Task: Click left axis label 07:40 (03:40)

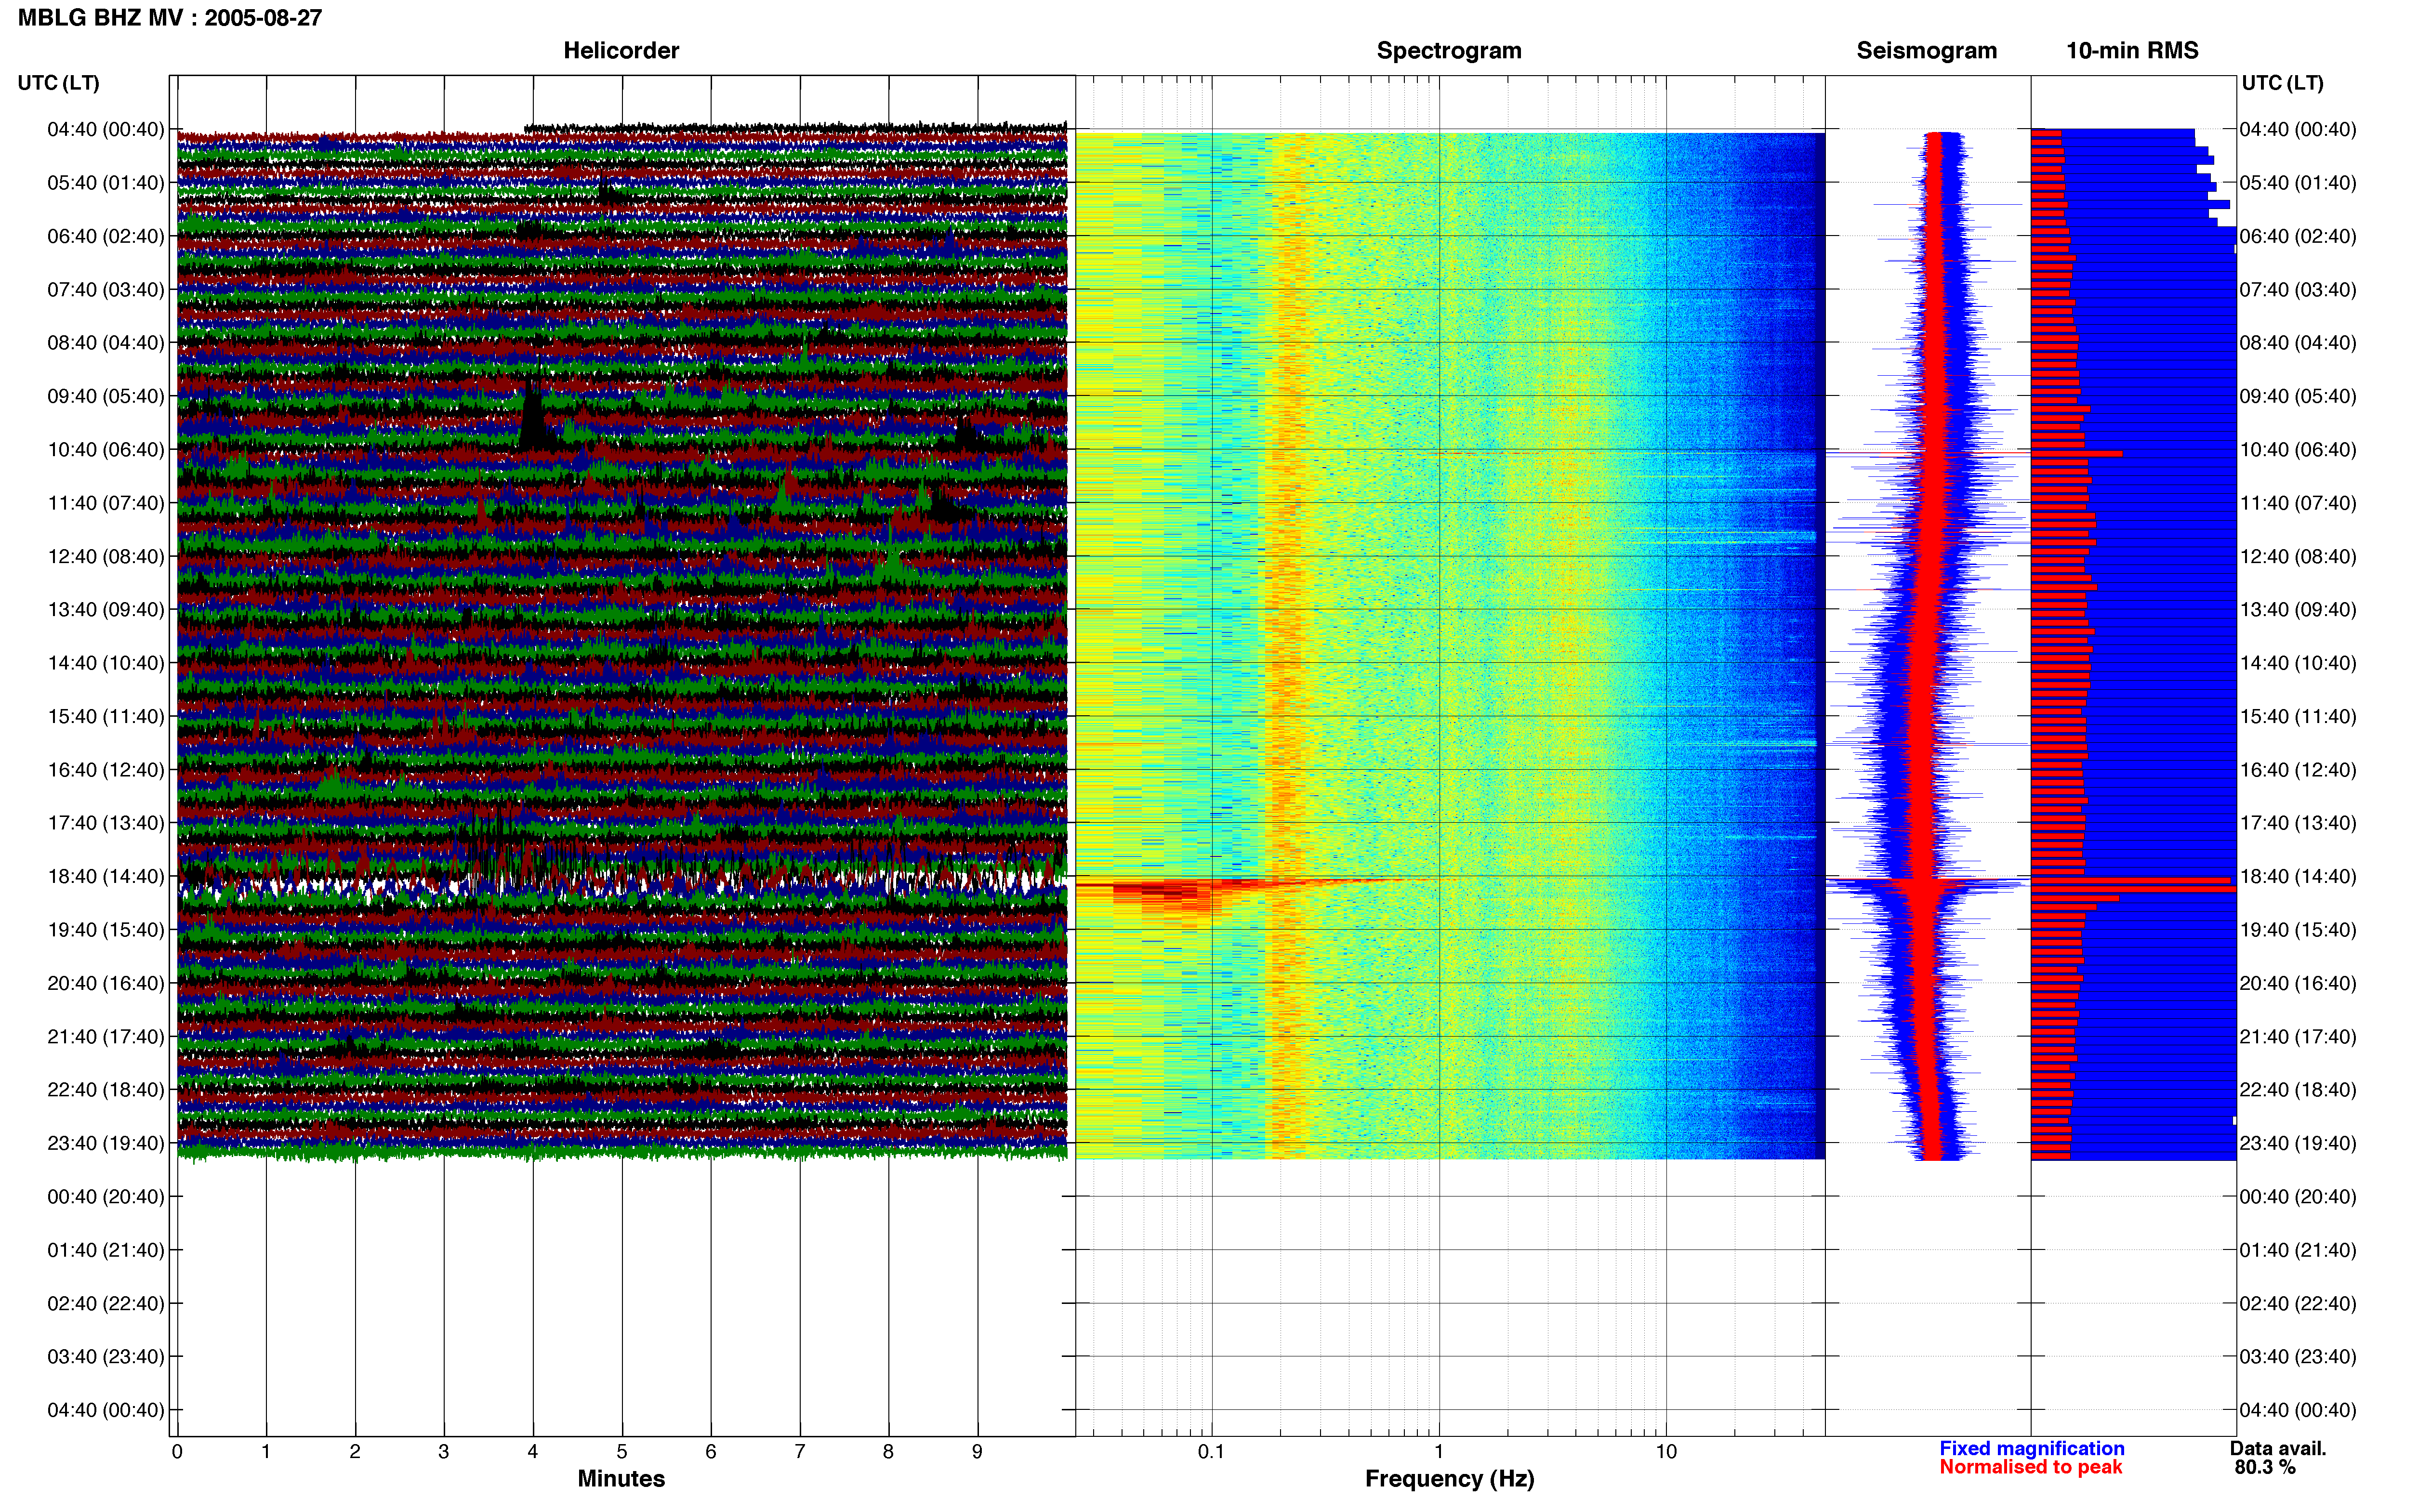Action: [106, 290]
